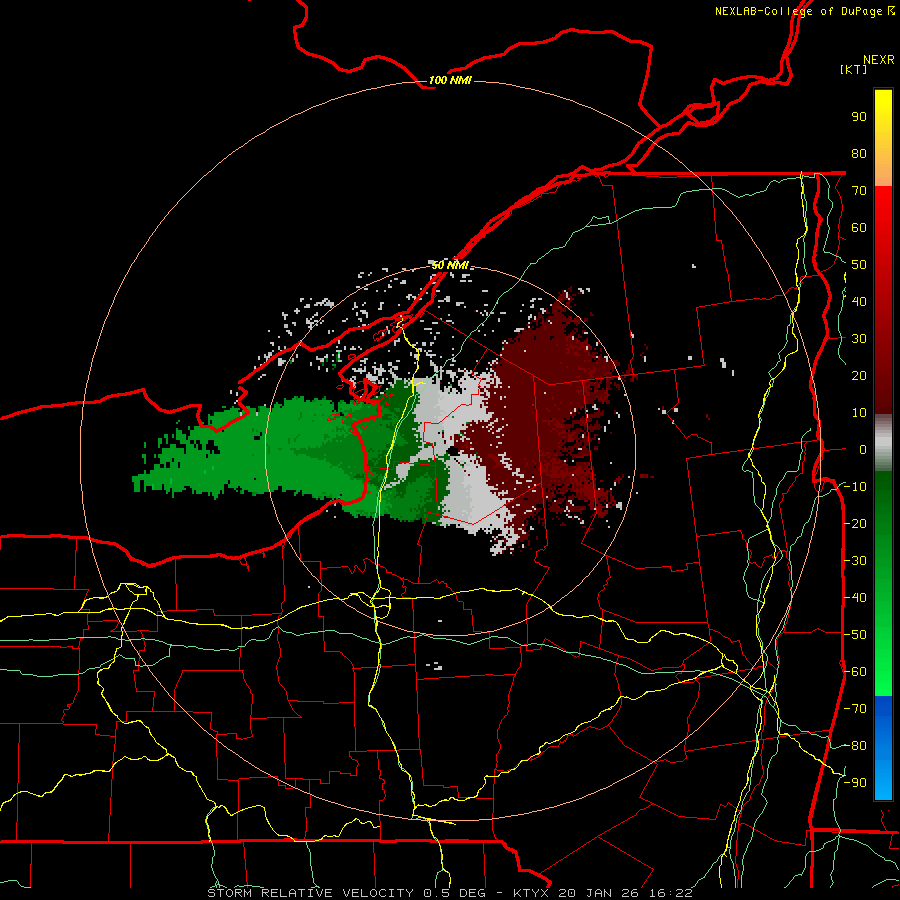
Task: Click the 90 knot value on the scale
Action: coord(859,117)
